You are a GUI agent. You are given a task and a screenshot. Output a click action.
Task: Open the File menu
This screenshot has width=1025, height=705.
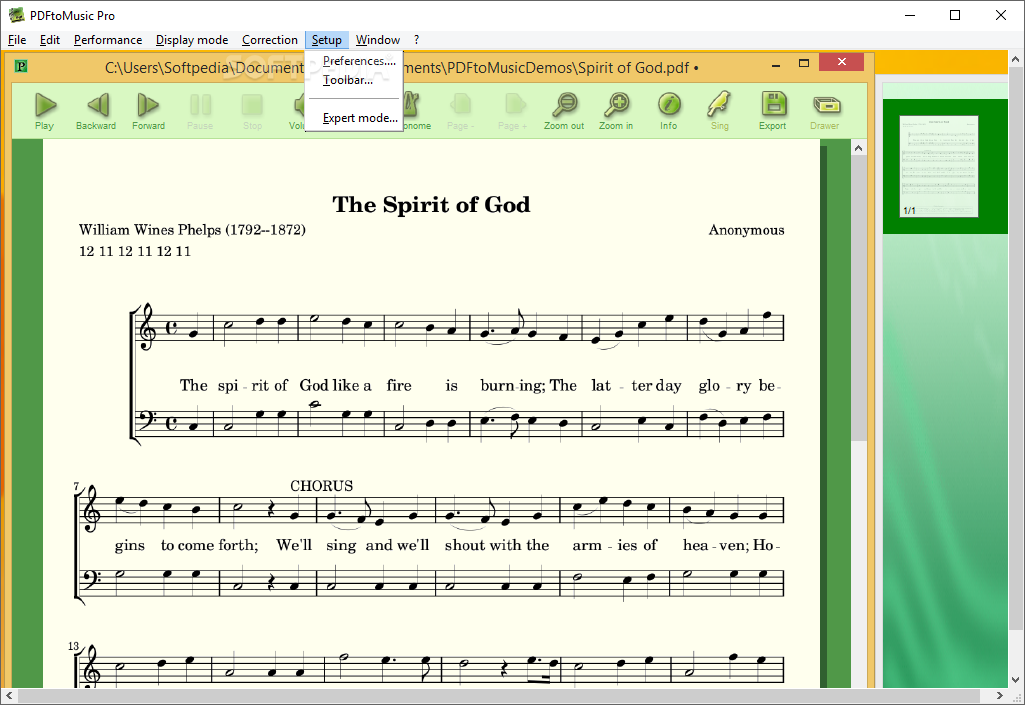[x=17, y=40]
